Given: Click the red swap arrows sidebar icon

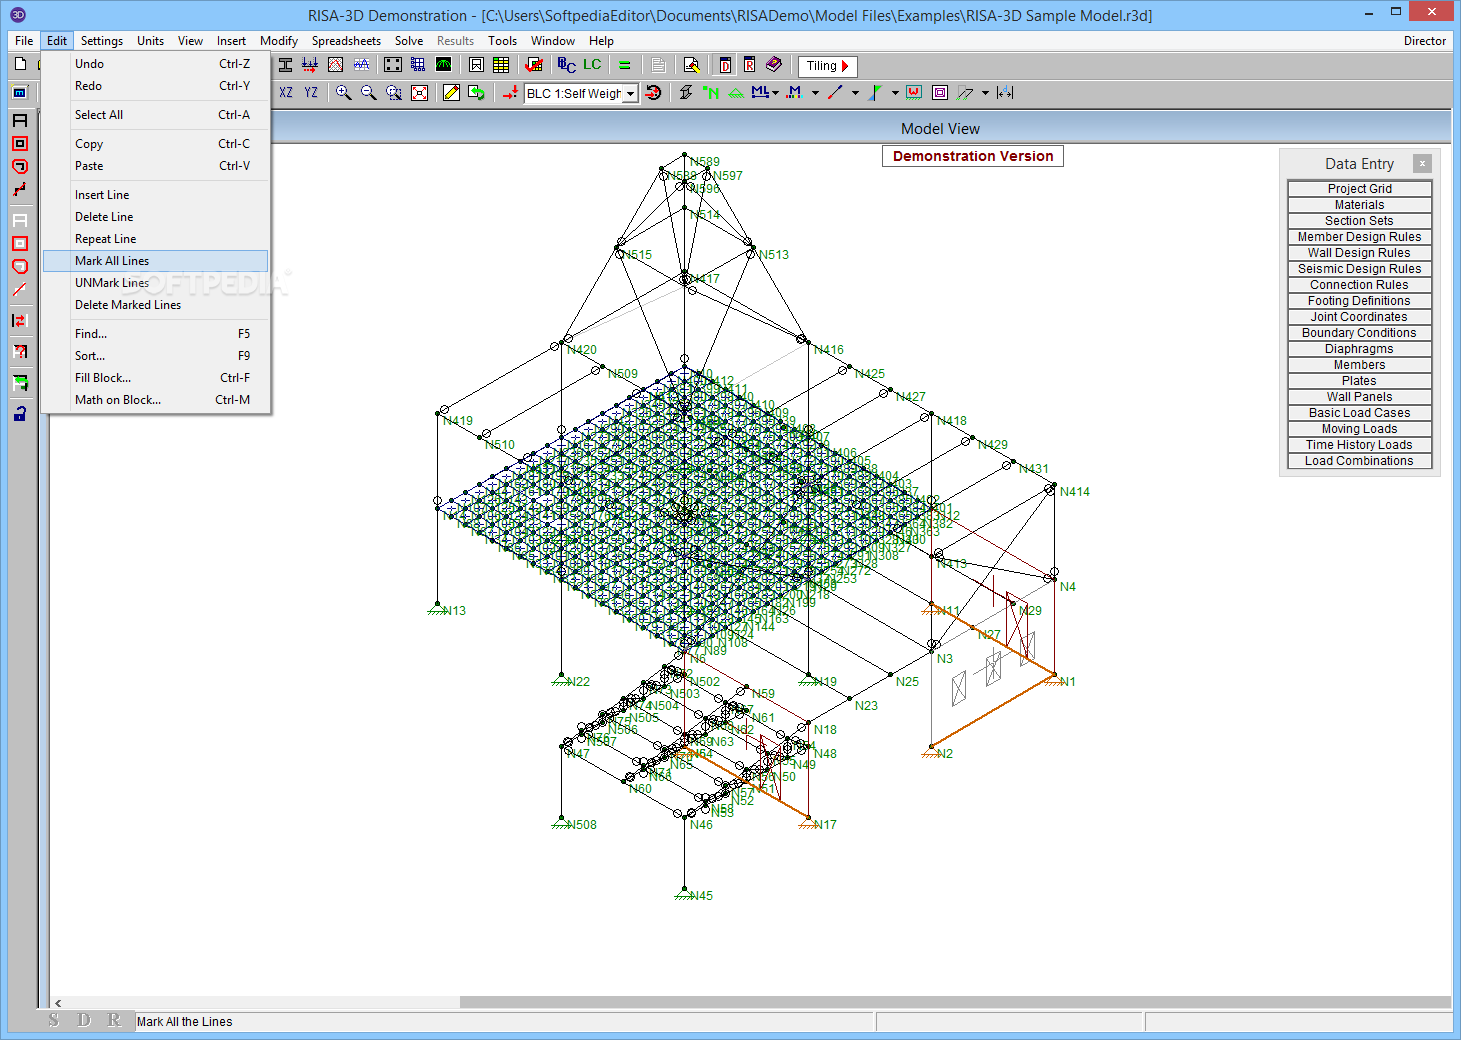Looking at the screenshot, I should pos(19,320).
